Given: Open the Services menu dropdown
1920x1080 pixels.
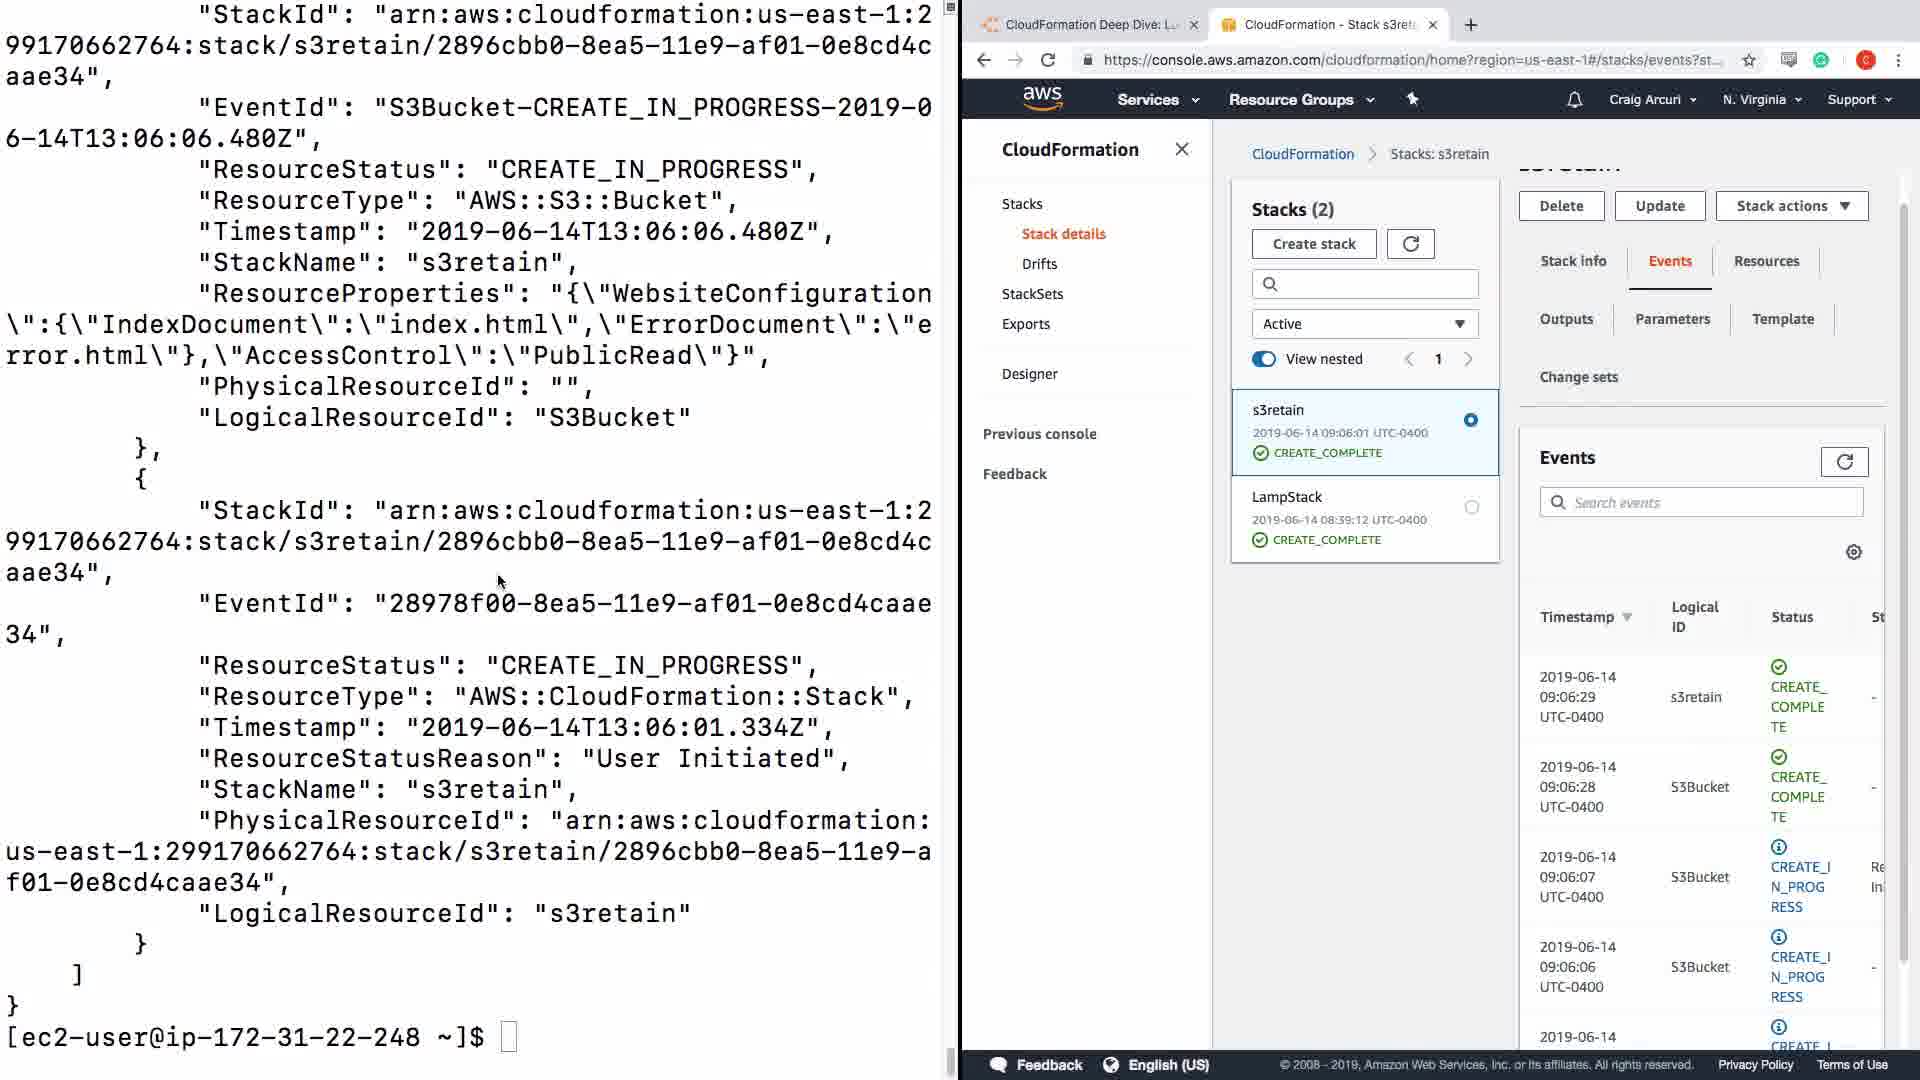Looking at the screenshot, I should coord(1157,100).
